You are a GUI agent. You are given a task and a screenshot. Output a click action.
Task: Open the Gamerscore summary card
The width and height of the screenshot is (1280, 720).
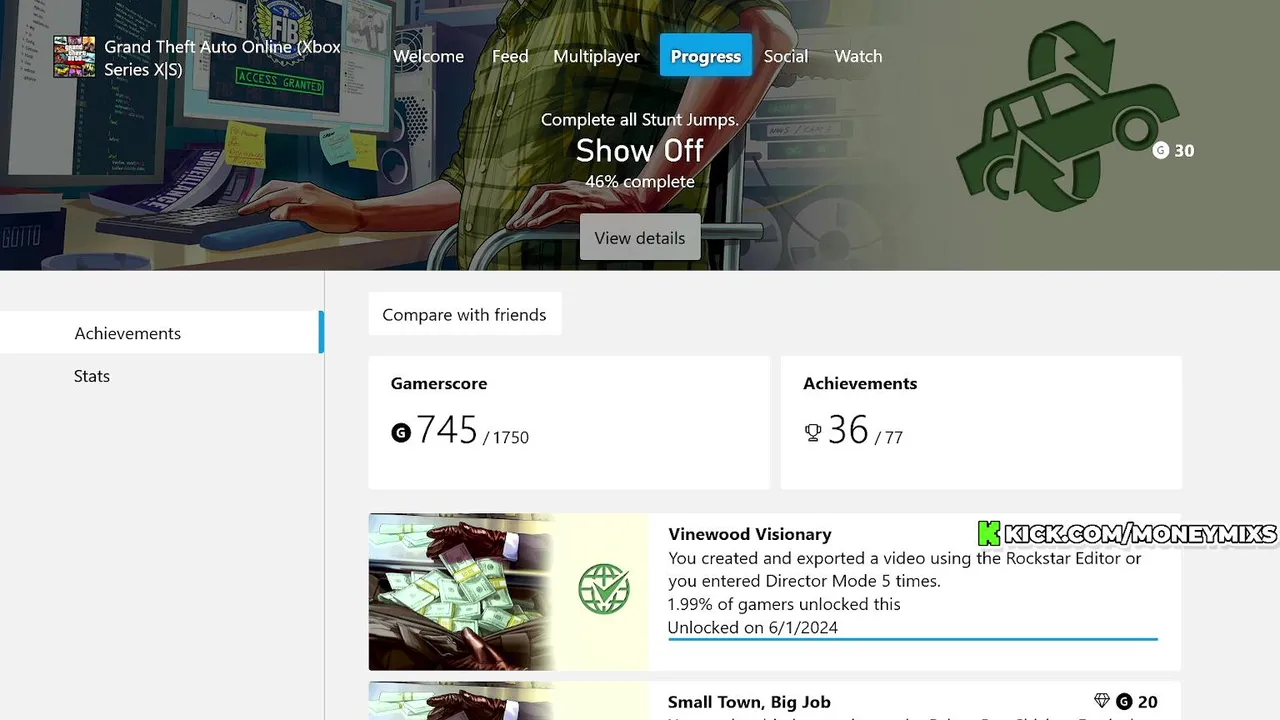click(569, 423)
